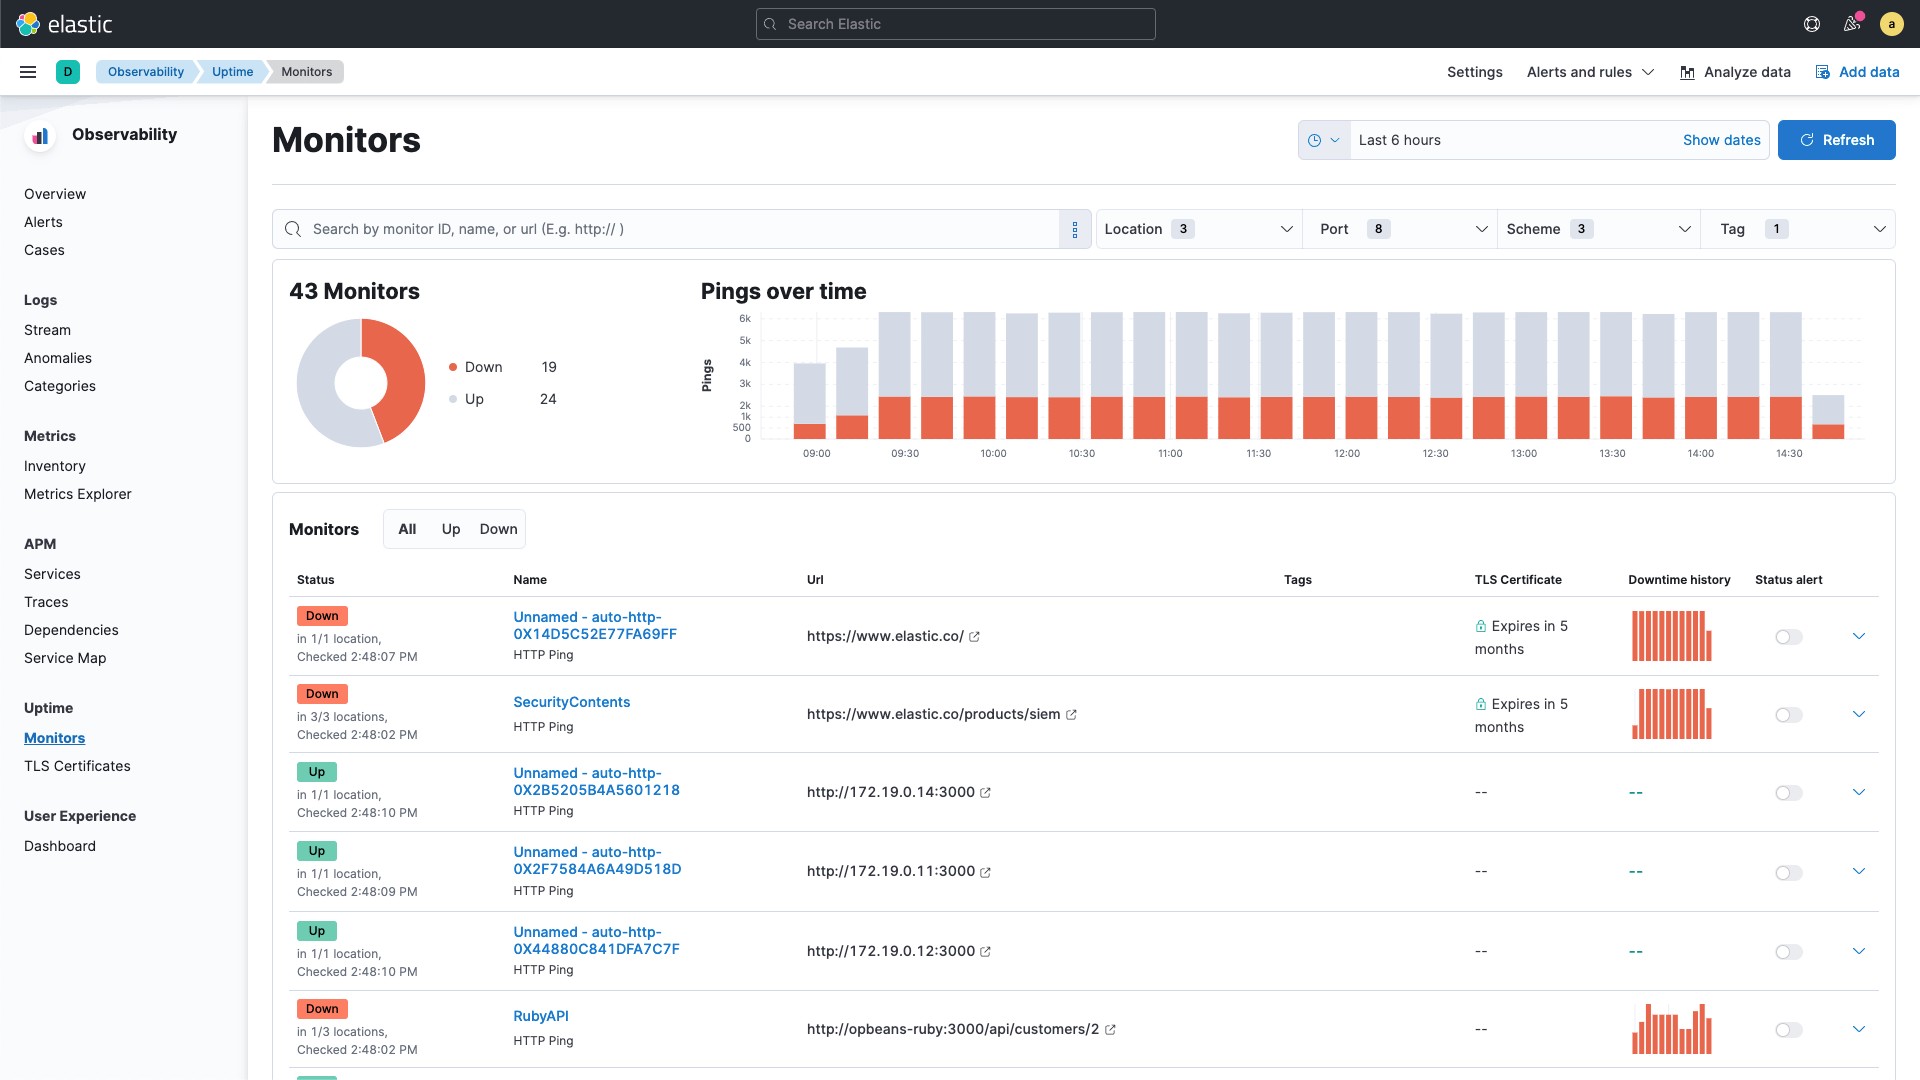
Task: Click the Elastic logo in header
Action: click(x=65, y=24)
